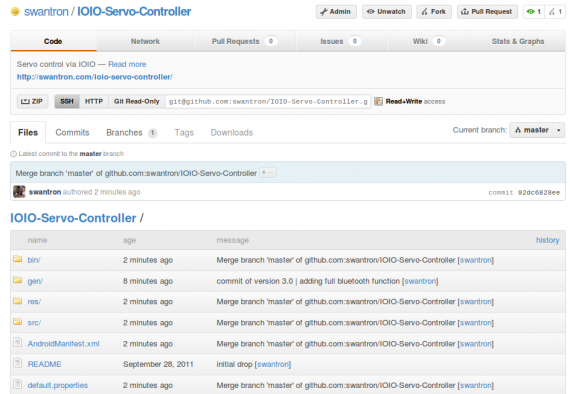
Task: Open the Stats & Graphs tab
Action: click(518, 41)
